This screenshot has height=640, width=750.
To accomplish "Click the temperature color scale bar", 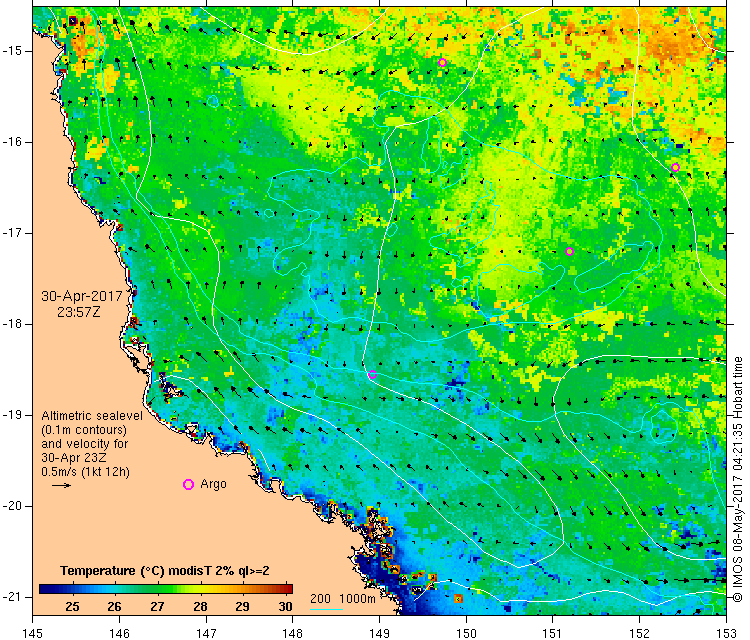I will point(166,589).
